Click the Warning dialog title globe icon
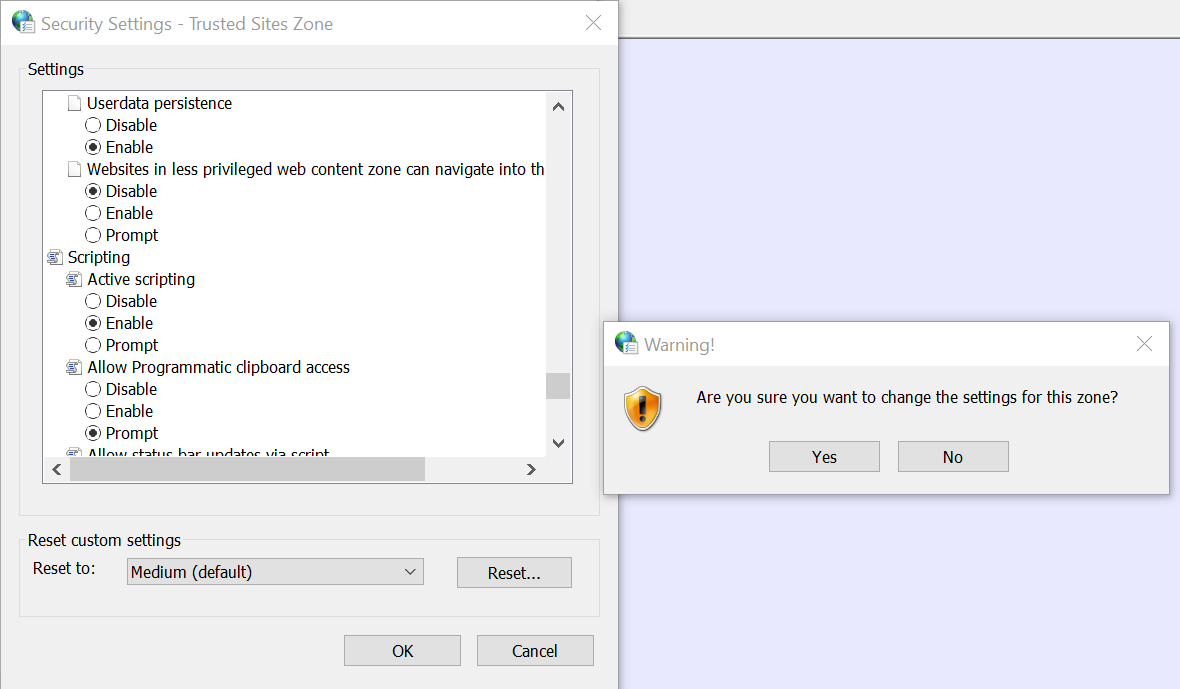 (x=626, y=344)
